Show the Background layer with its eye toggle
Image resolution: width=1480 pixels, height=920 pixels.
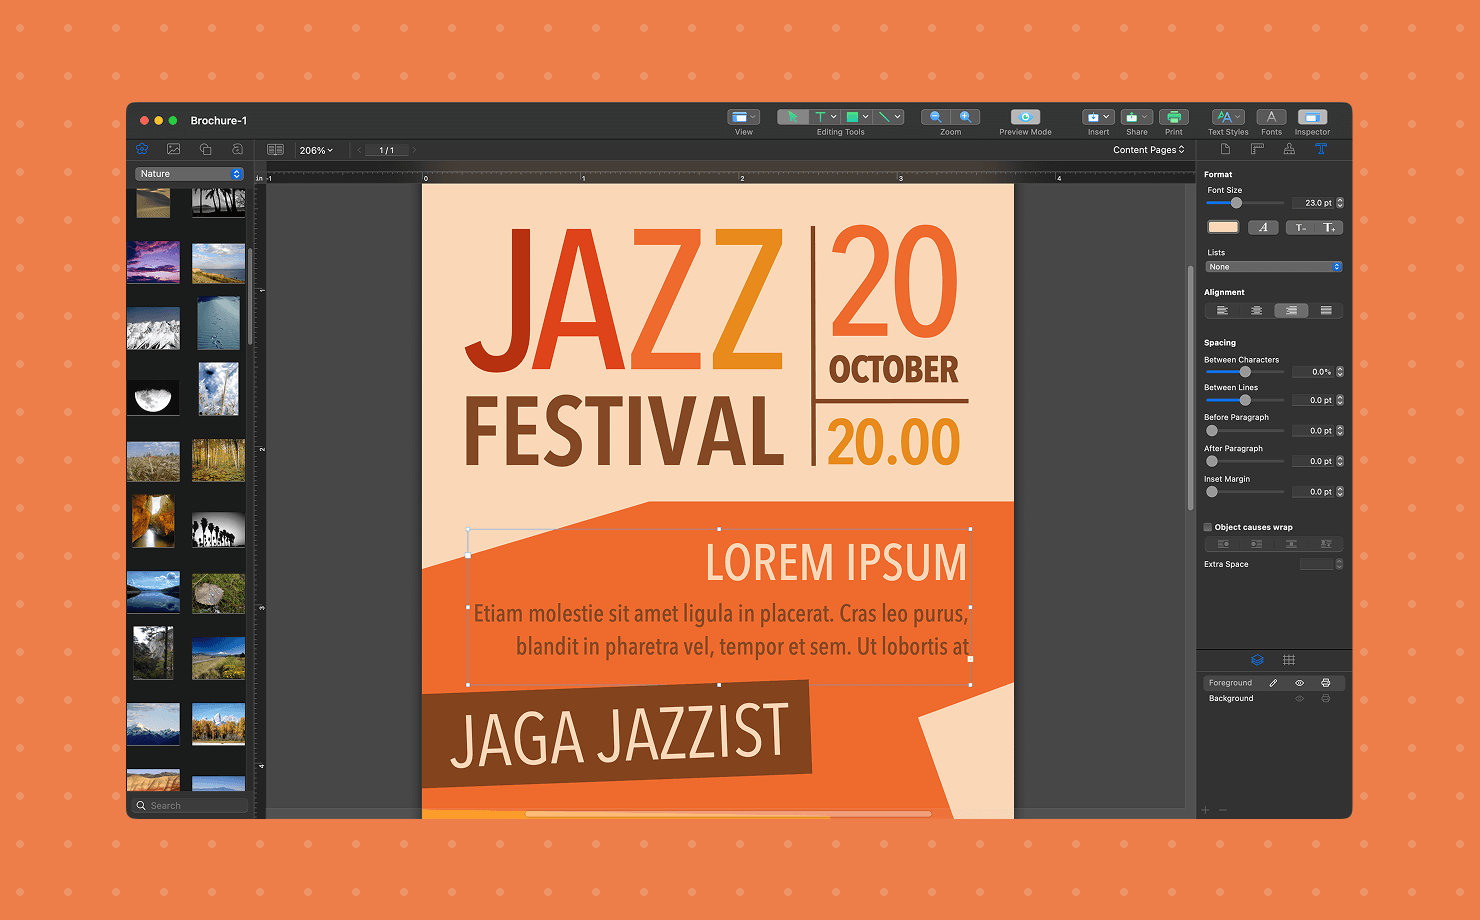(1299, 698)
